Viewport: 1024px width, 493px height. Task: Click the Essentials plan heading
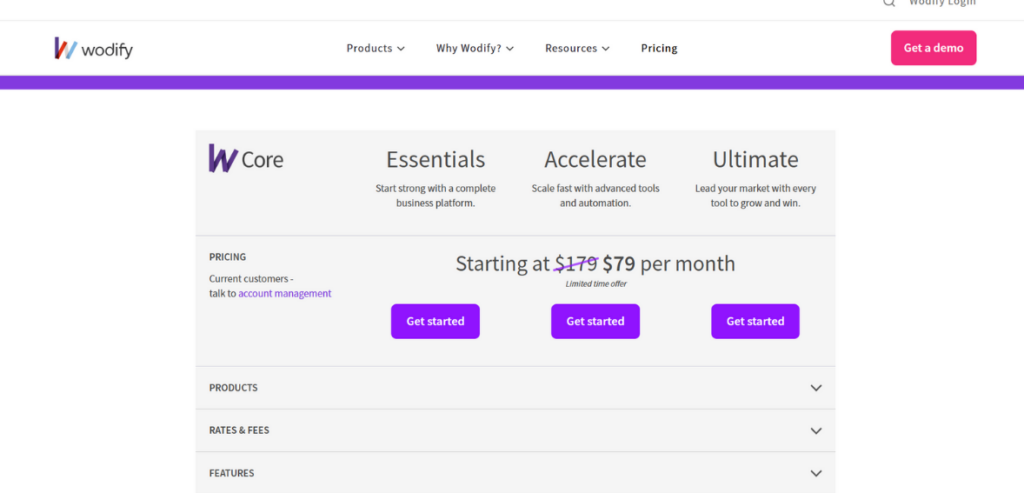pyautogui.click(x=436, y=159)
